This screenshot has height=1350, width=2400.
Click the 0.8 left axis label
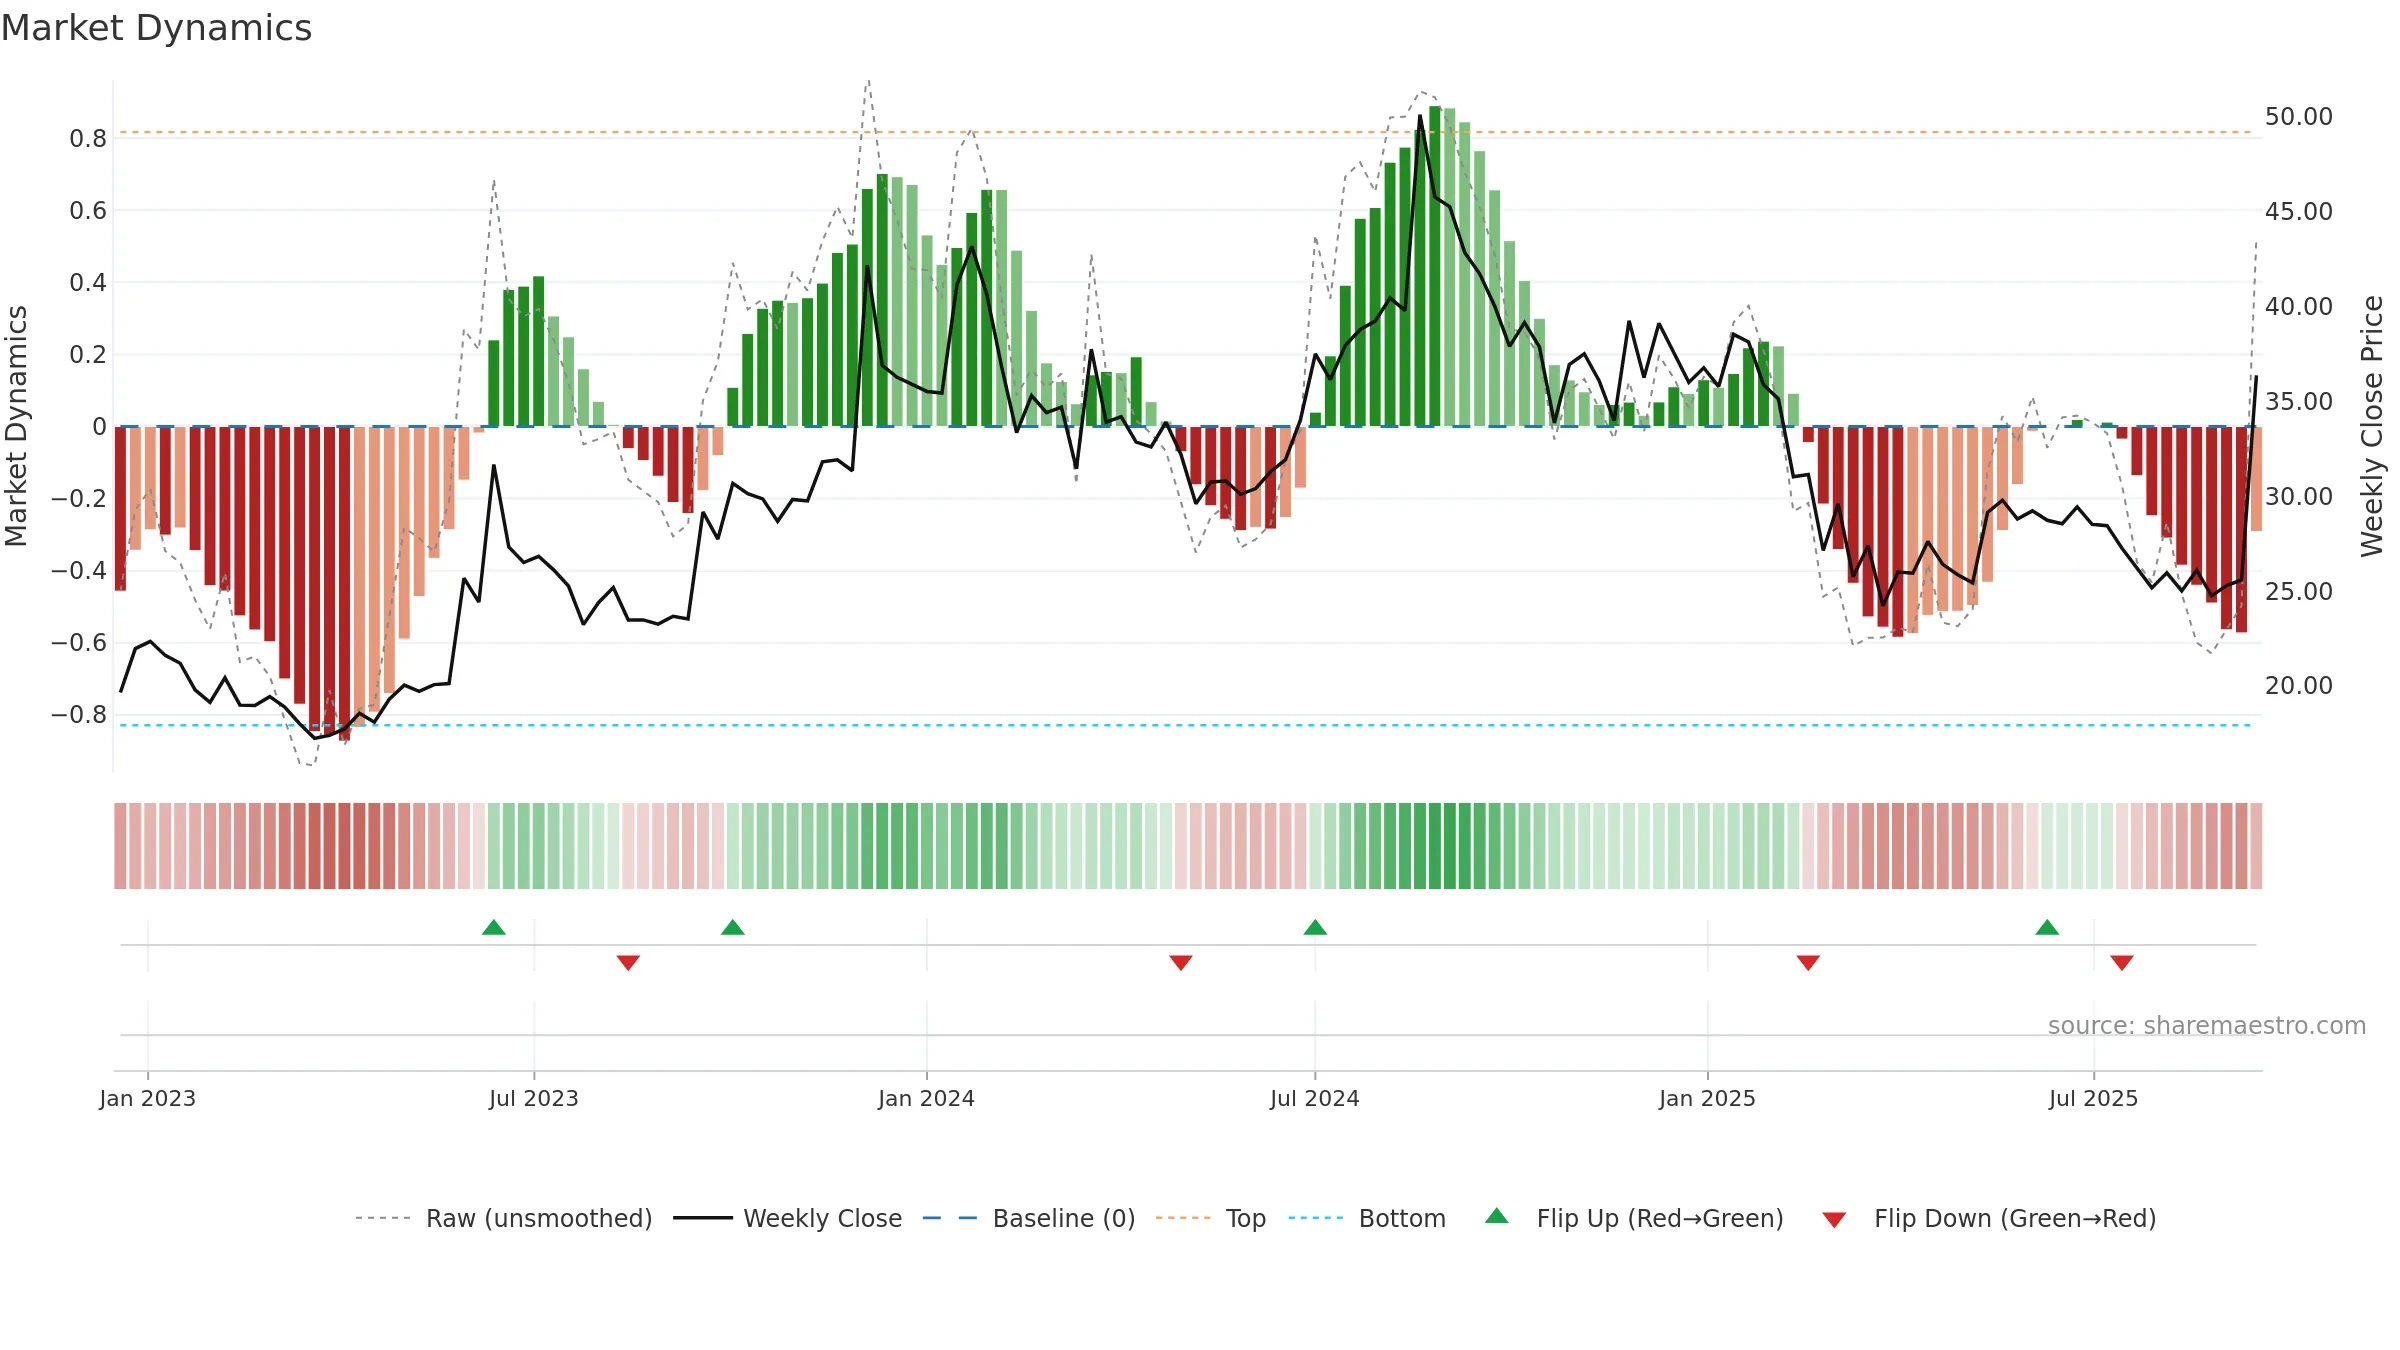tap(88, 139)
